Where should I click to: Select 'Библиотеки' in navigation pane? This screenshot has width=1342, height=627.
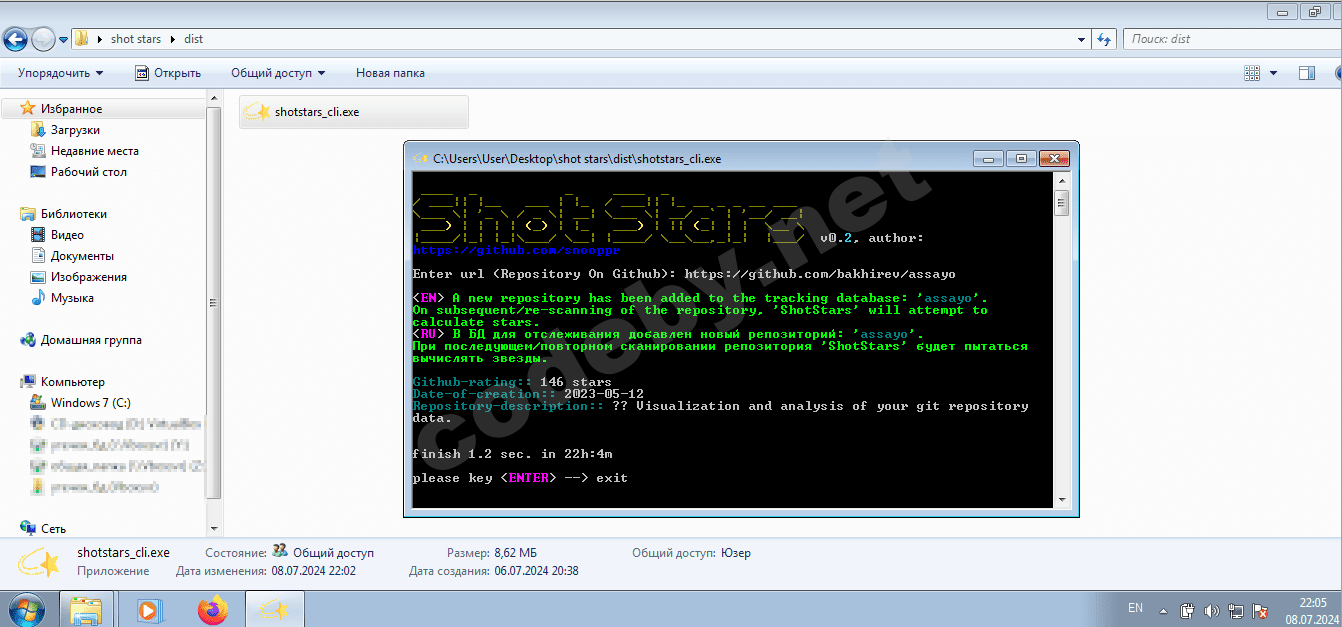click(x=73, y=214)
